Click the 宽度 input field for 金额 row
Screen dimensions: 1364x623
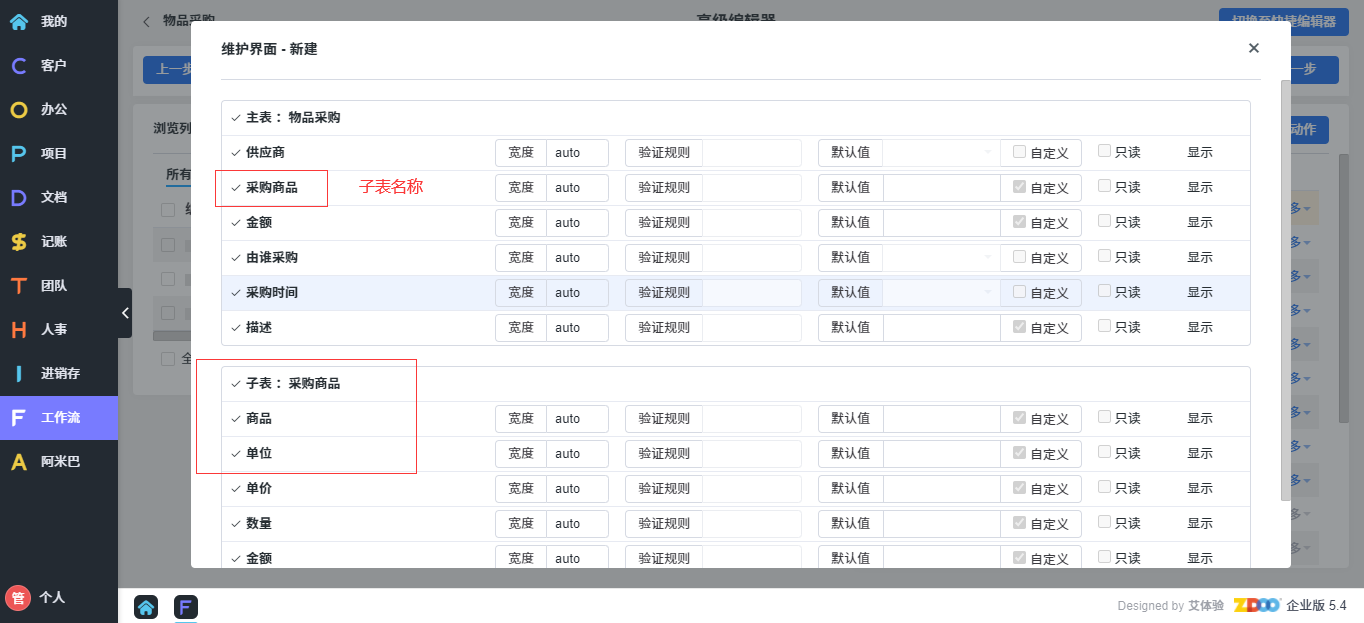point(577,223)
